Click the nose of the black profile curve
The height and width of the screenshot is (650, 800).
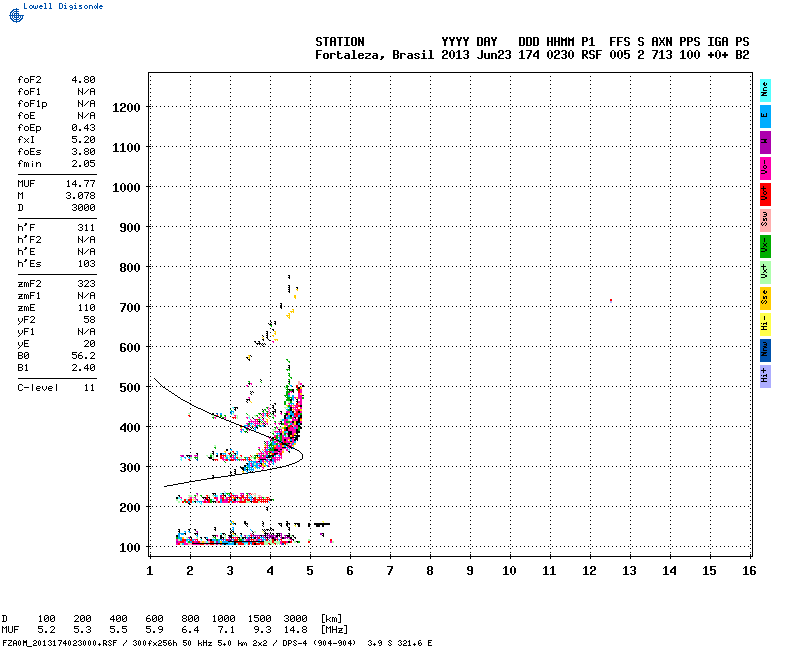point(302,455)
